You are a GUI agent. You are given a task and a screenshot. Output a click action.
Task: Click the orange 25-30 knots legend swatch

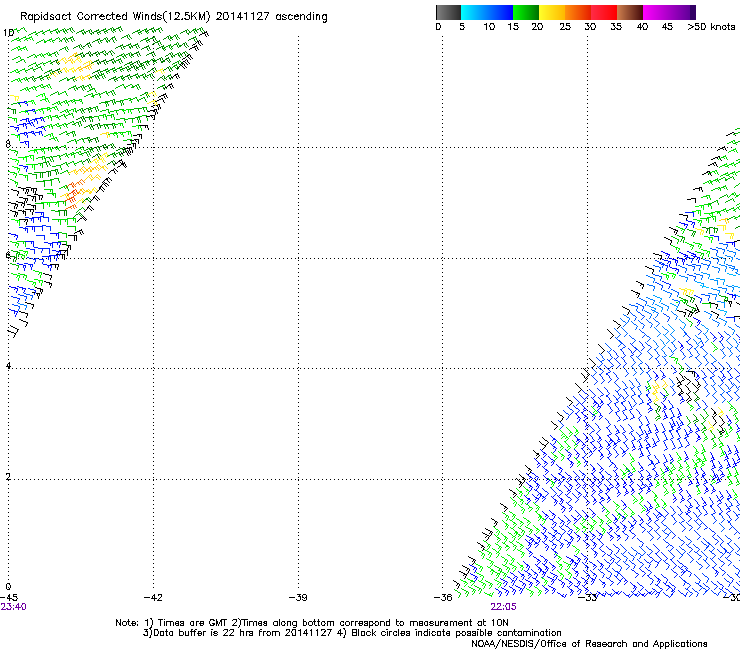tap(578, 12)
